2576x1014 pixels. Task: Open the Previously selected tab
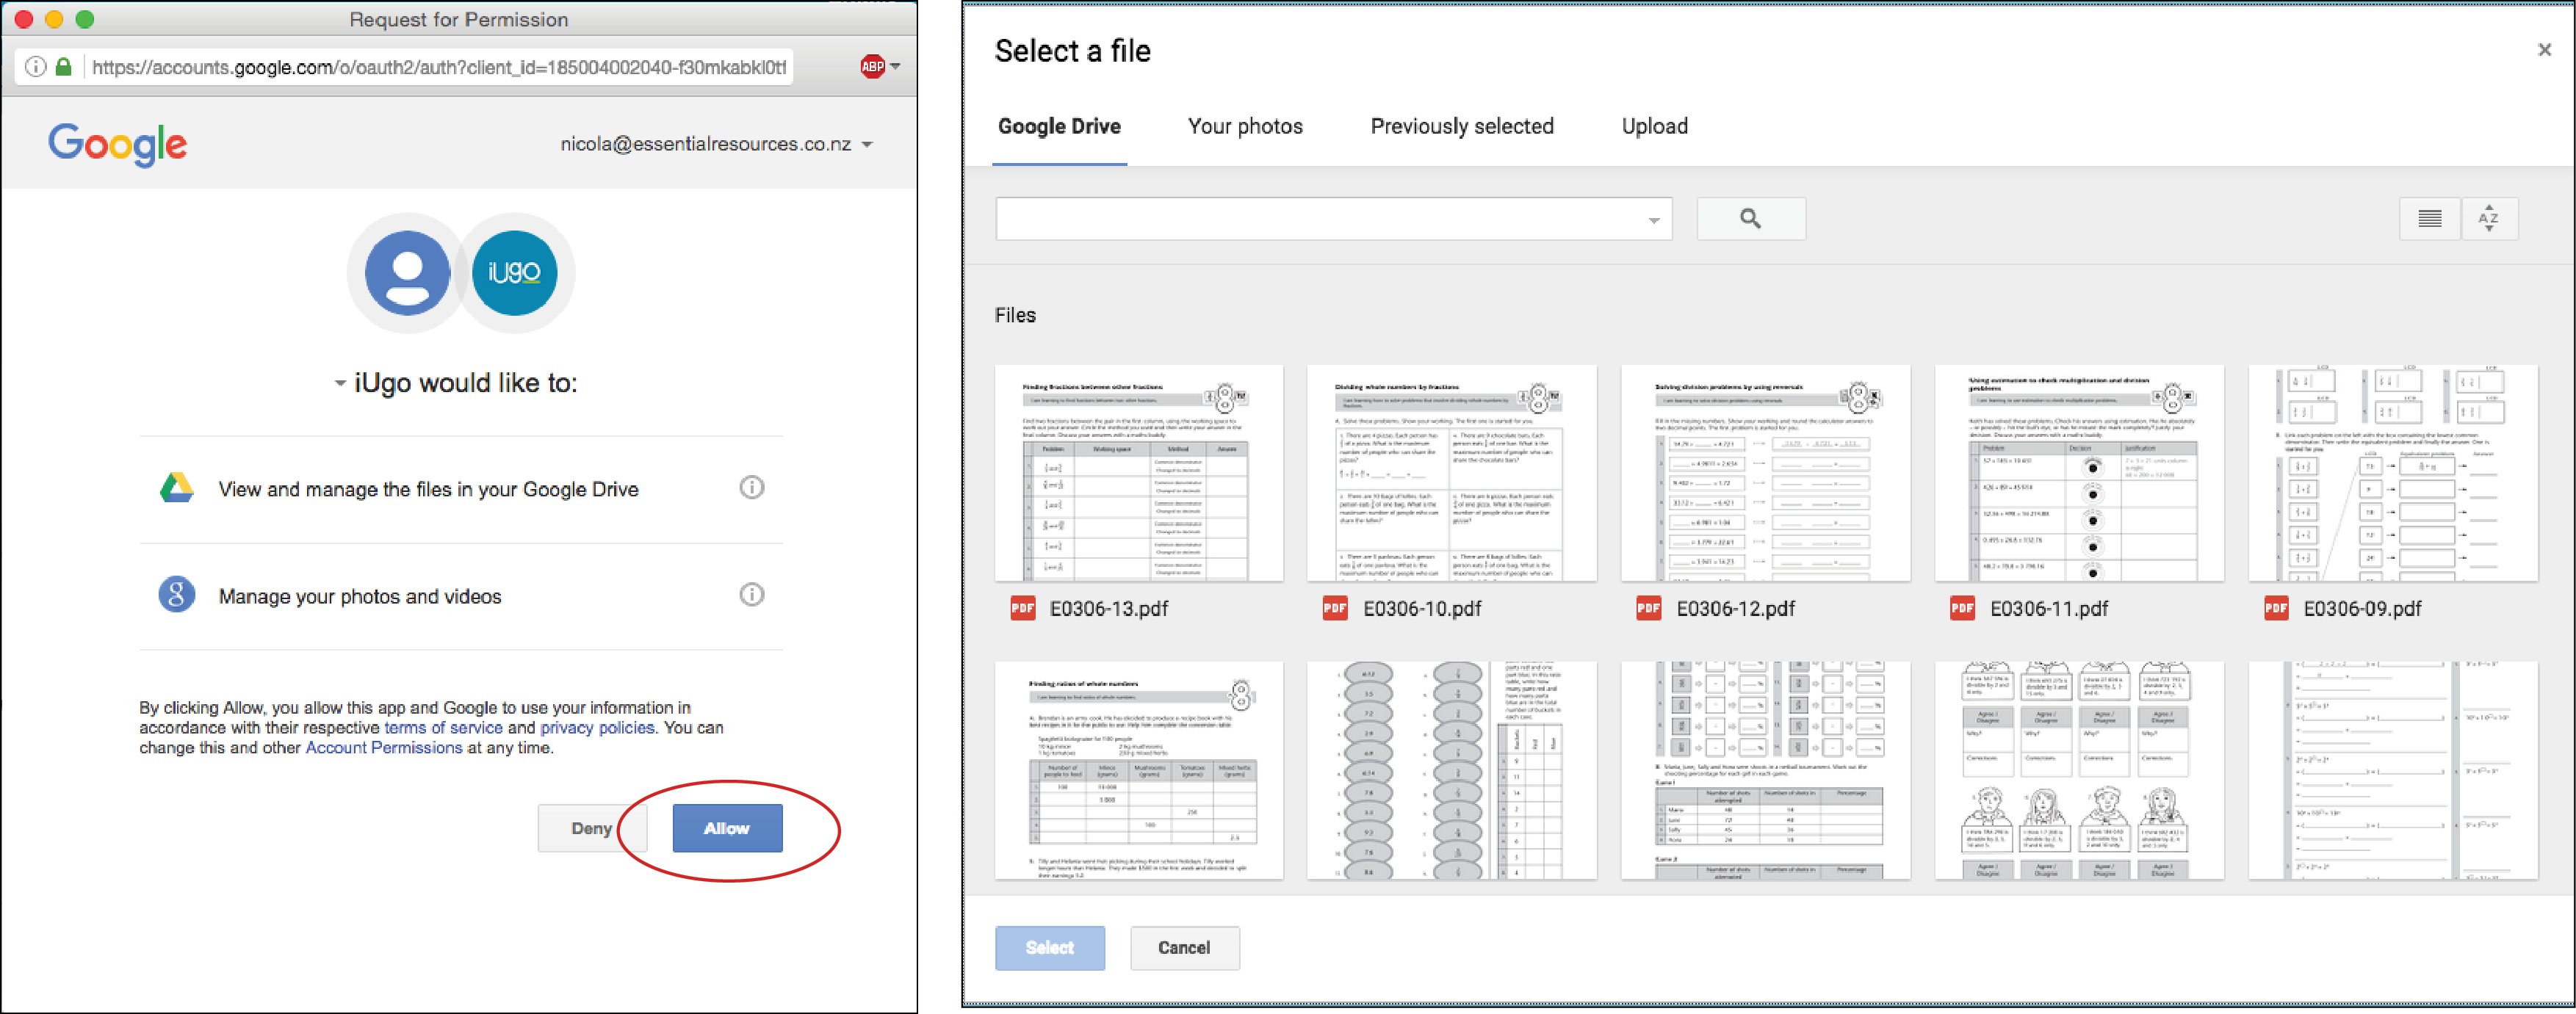pyautogui.click(x=1461, y=127)
